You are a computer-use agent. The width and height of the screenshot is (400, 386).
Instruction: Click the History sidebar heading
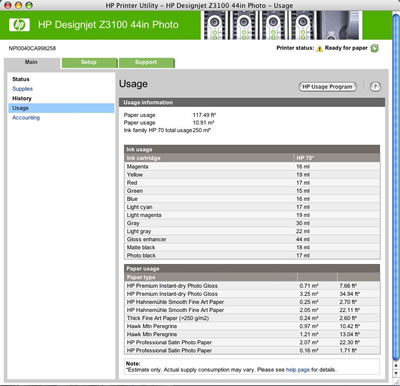22,98
